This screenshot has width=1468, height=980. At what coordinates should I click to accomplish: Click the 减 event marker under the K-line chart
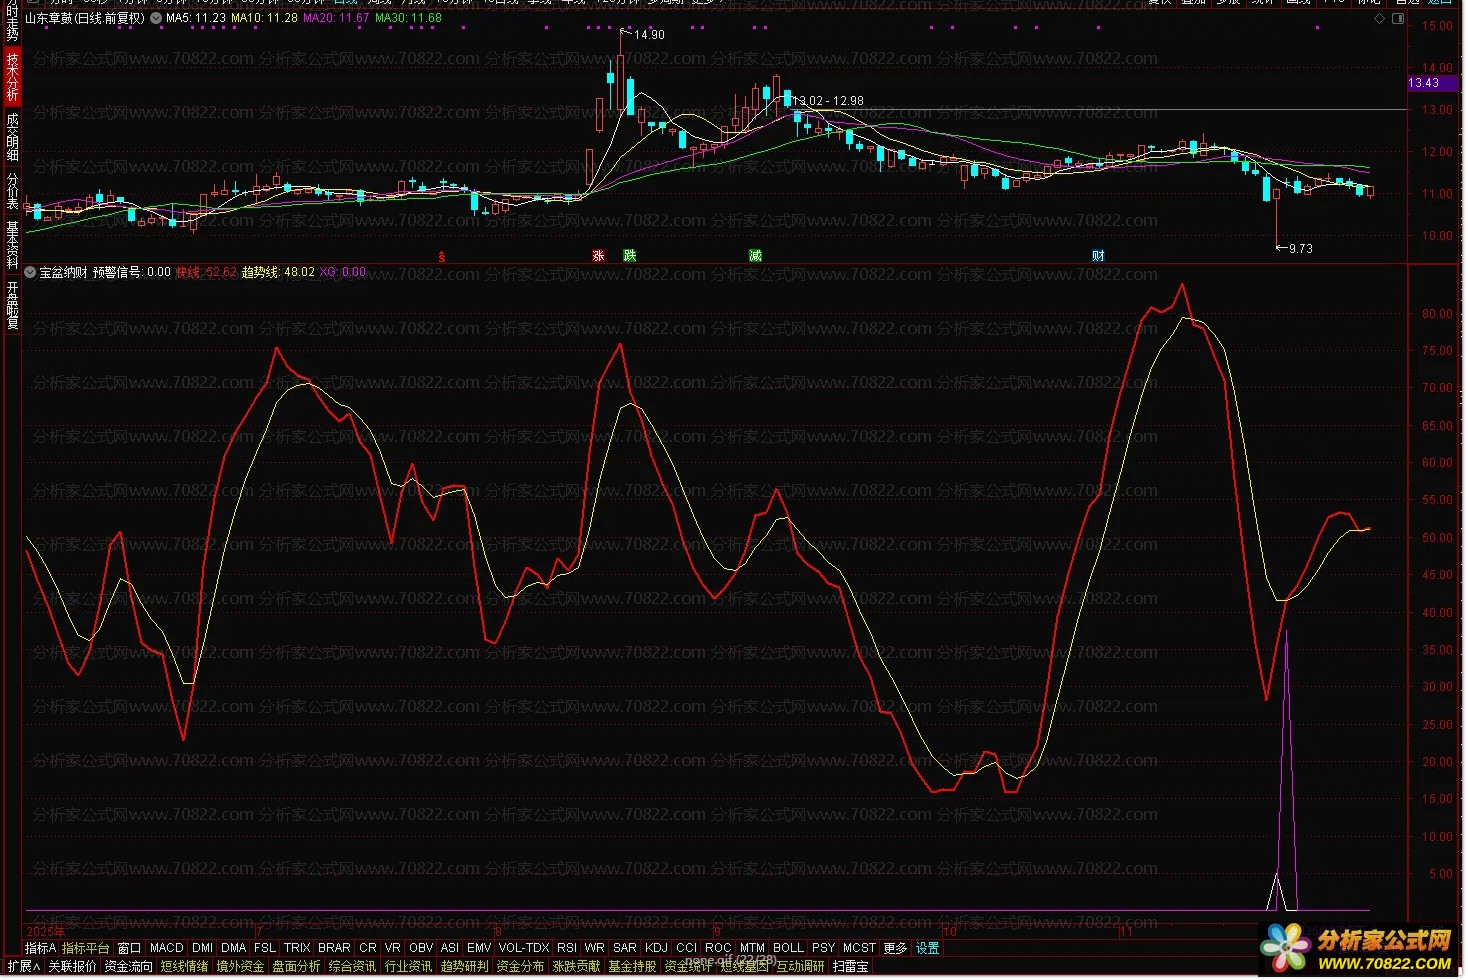point(755,256)
